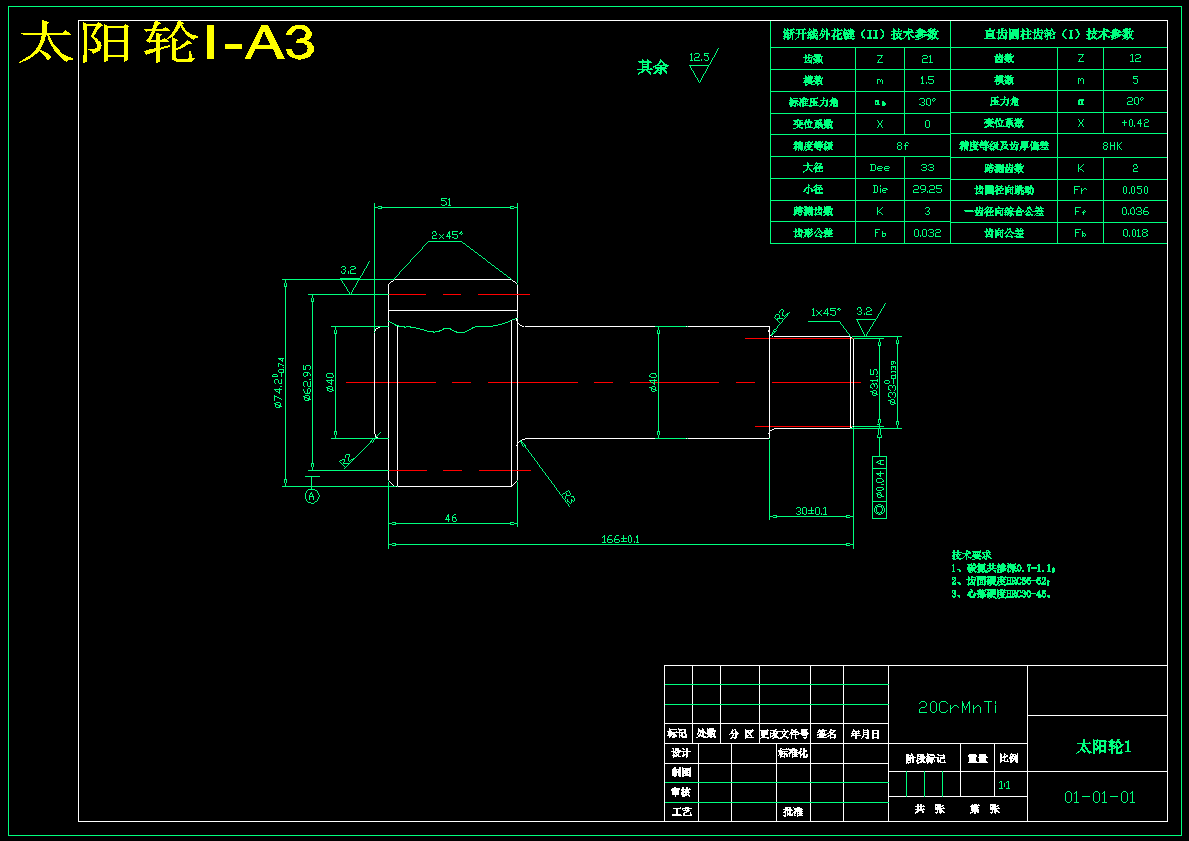Image resolution: width=1189 pixels, height=841 pixels.
Task: Select the 29.25 minor diameter value
Action: tap(927, 190)
